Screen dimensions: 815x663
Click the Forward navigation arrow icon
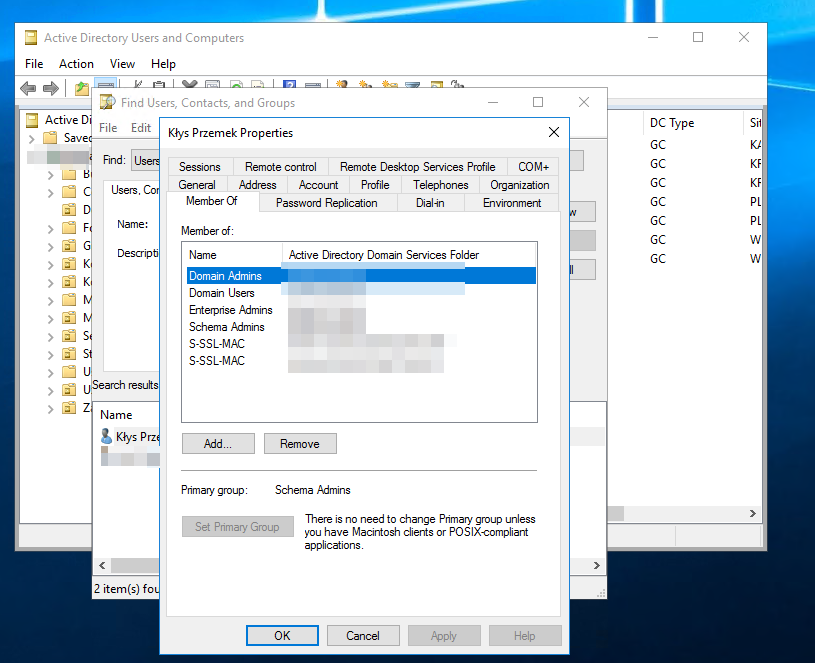click(48, 87)
